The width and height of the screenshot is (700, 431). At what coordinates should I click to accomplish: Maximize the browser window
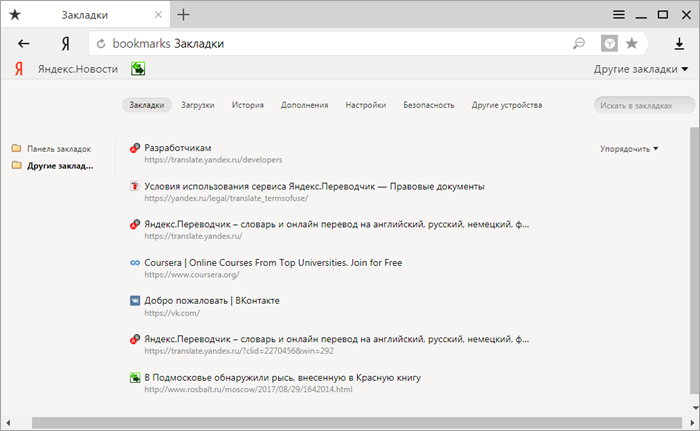pos(663,15)
